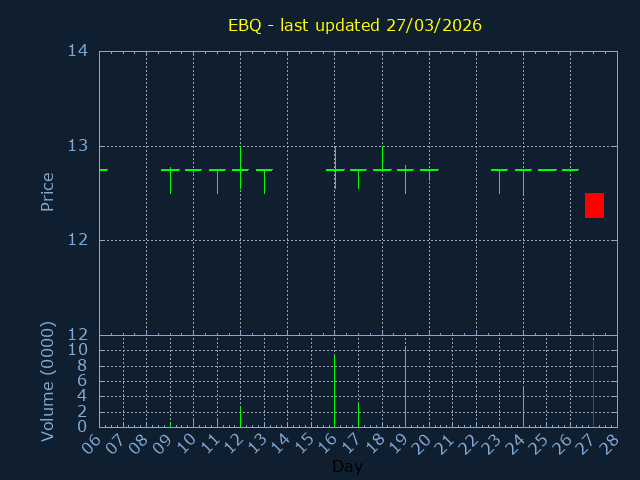
Task: Click the chart title EBQ last updated
Action: click(x=355, y=25)
